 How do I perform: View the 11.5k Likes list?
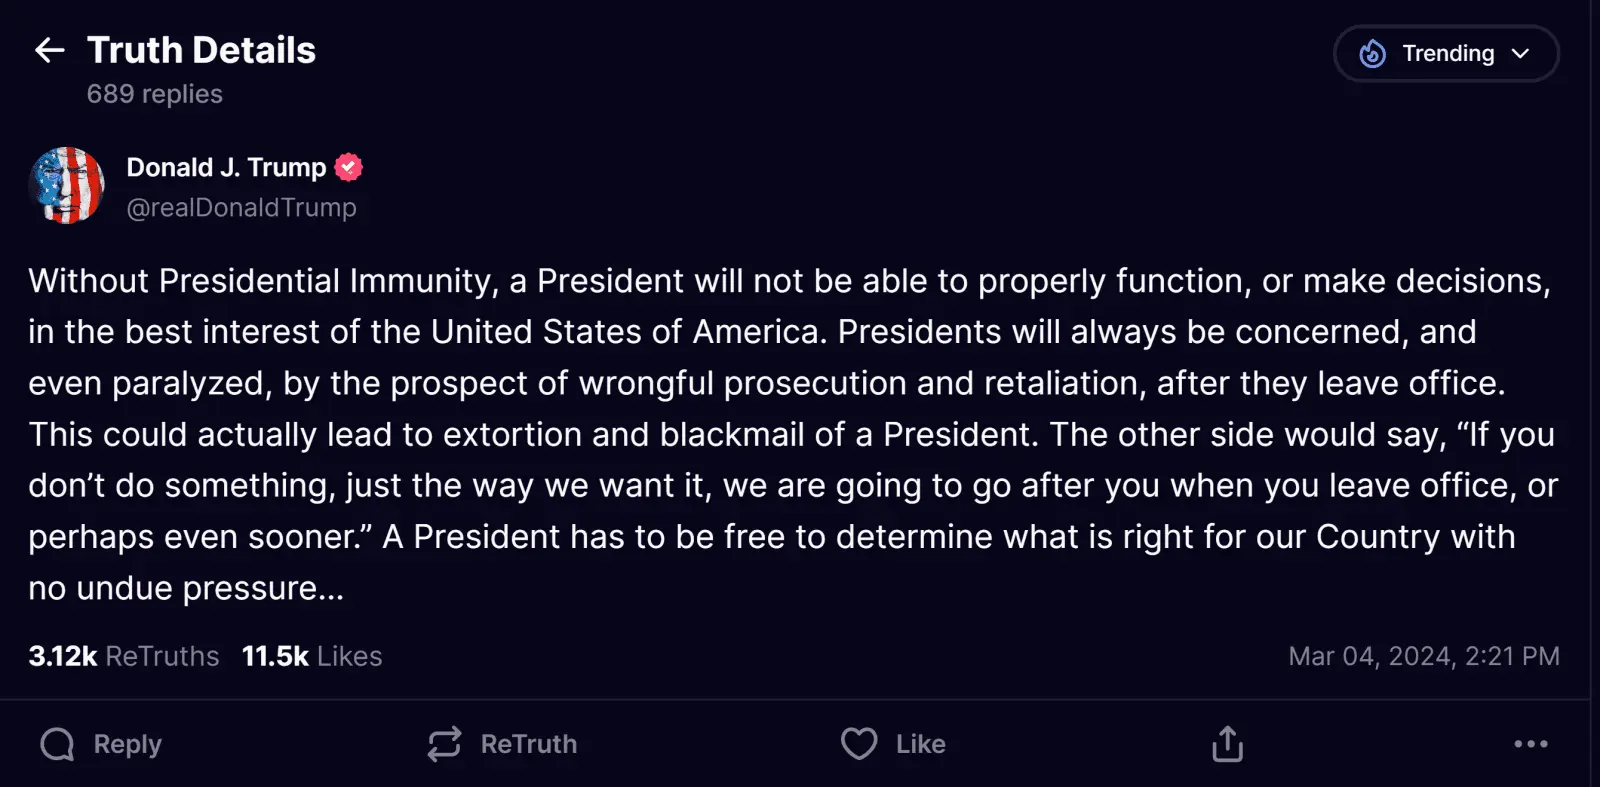[312, 656]
